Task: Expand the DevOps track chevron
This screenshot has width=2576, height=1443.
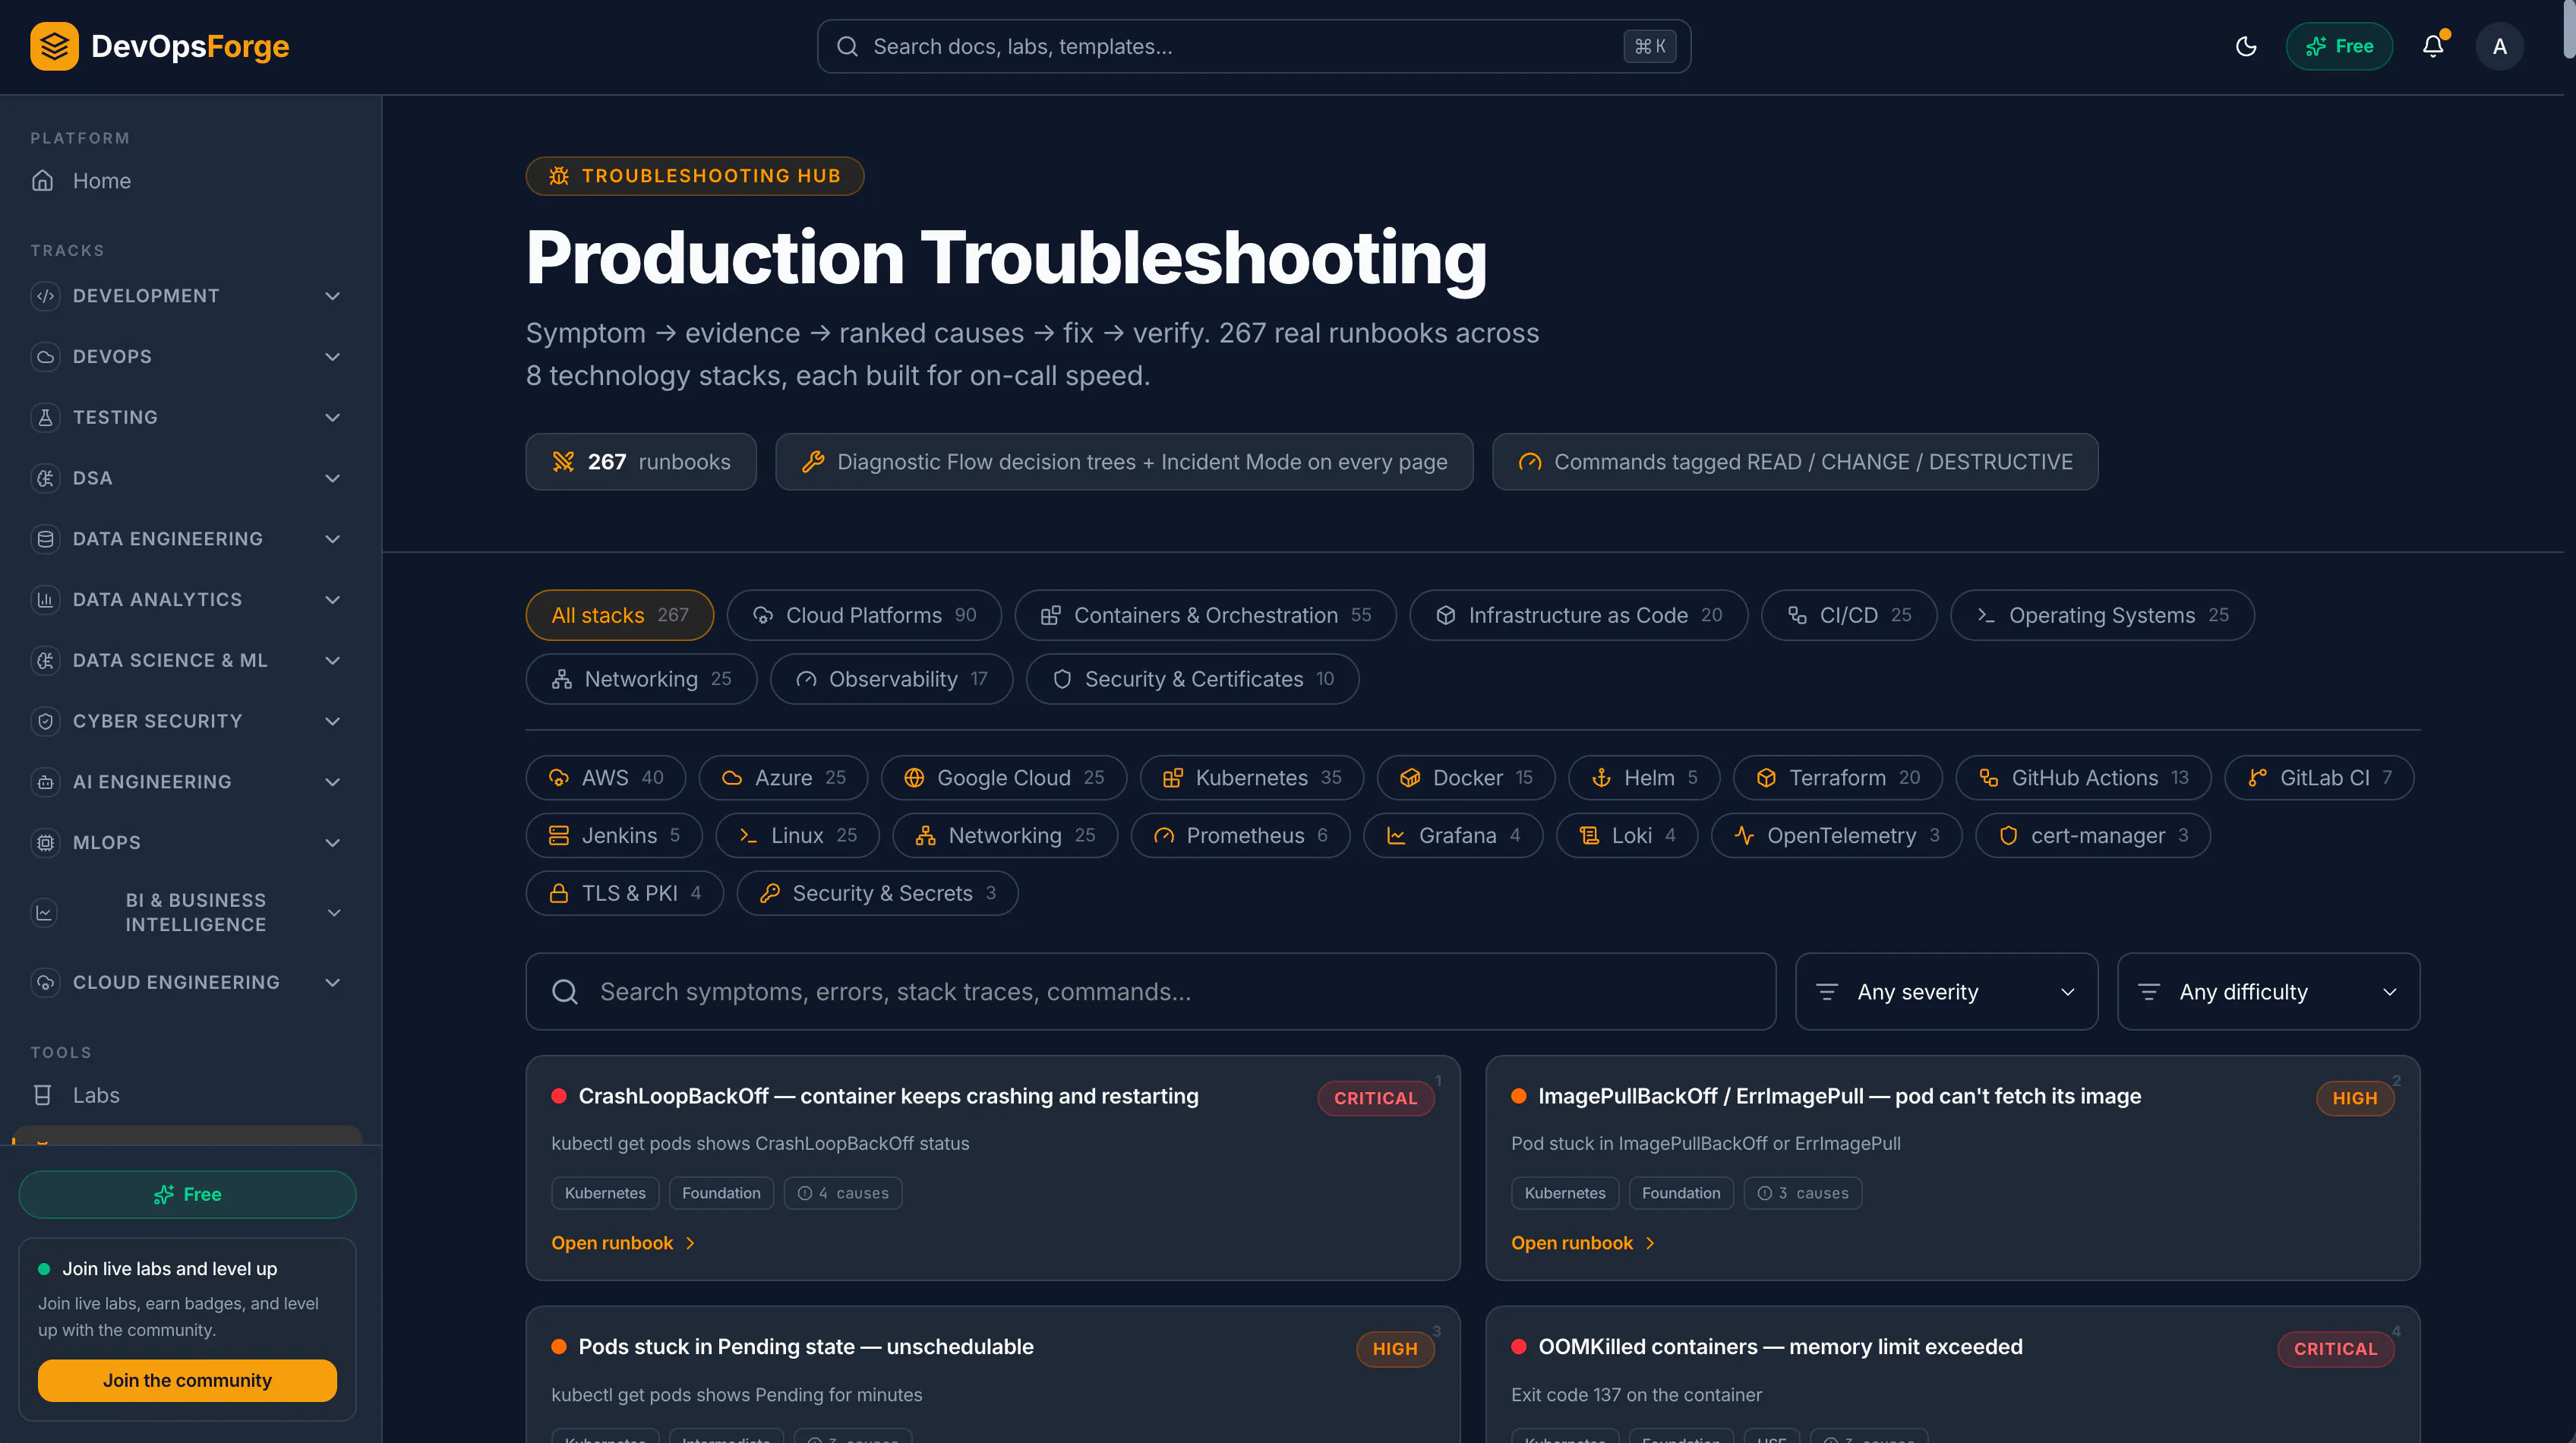Action: [x=333, y=357]
